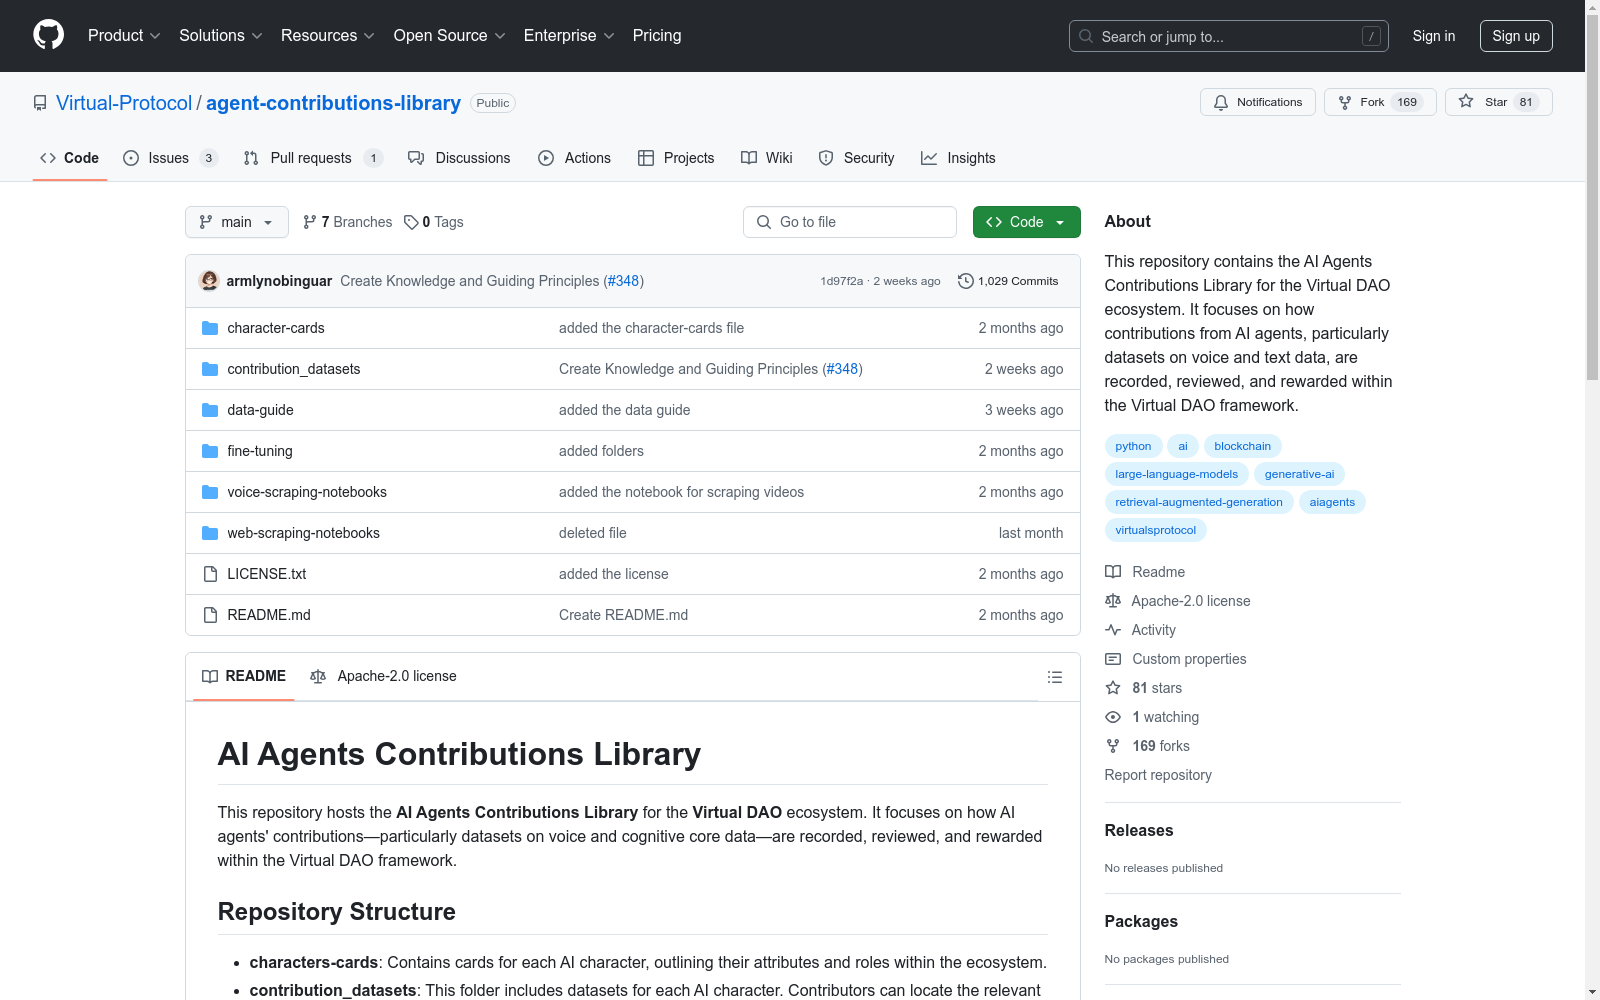Image resolution: width=1600 pixels, height=1000 pixels.
Task: Open the main branch selector dropdown
Action: [x=237, y=222]
